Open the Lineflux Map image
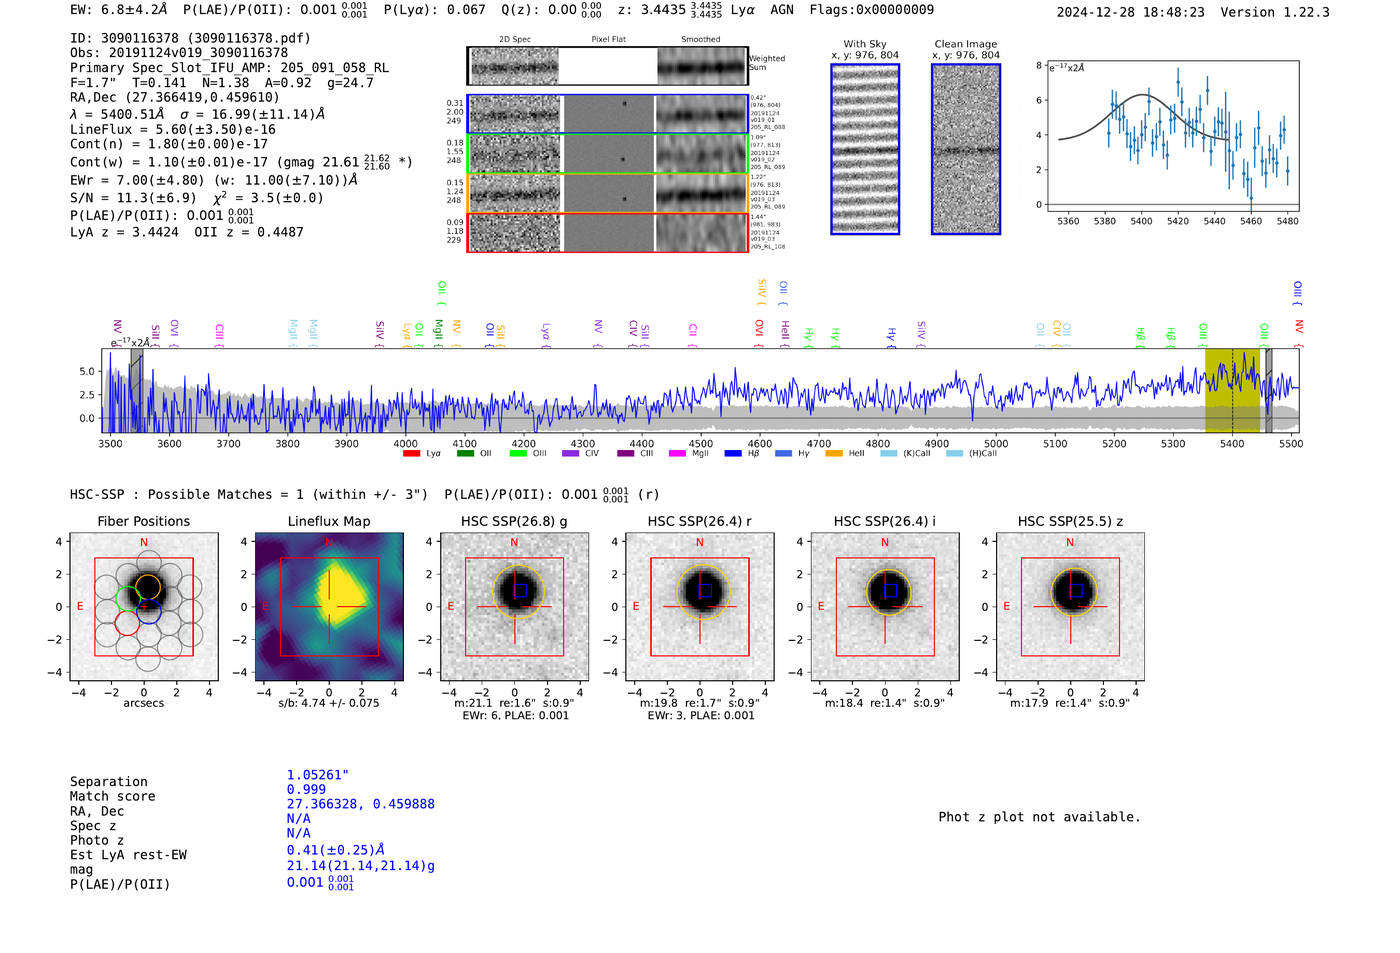1400x953 pixels. [329, 607]
